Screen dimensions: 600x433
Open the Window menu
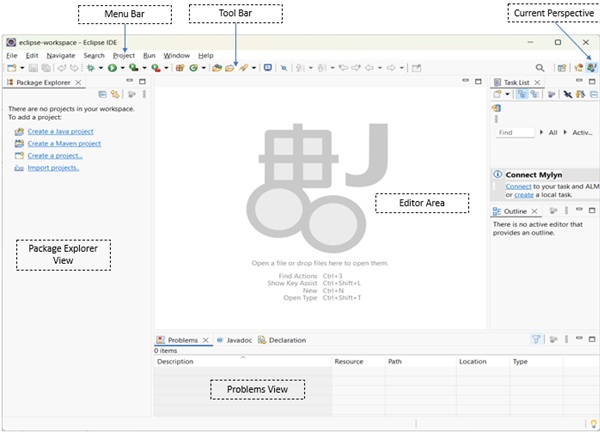[x=176, y=55]
